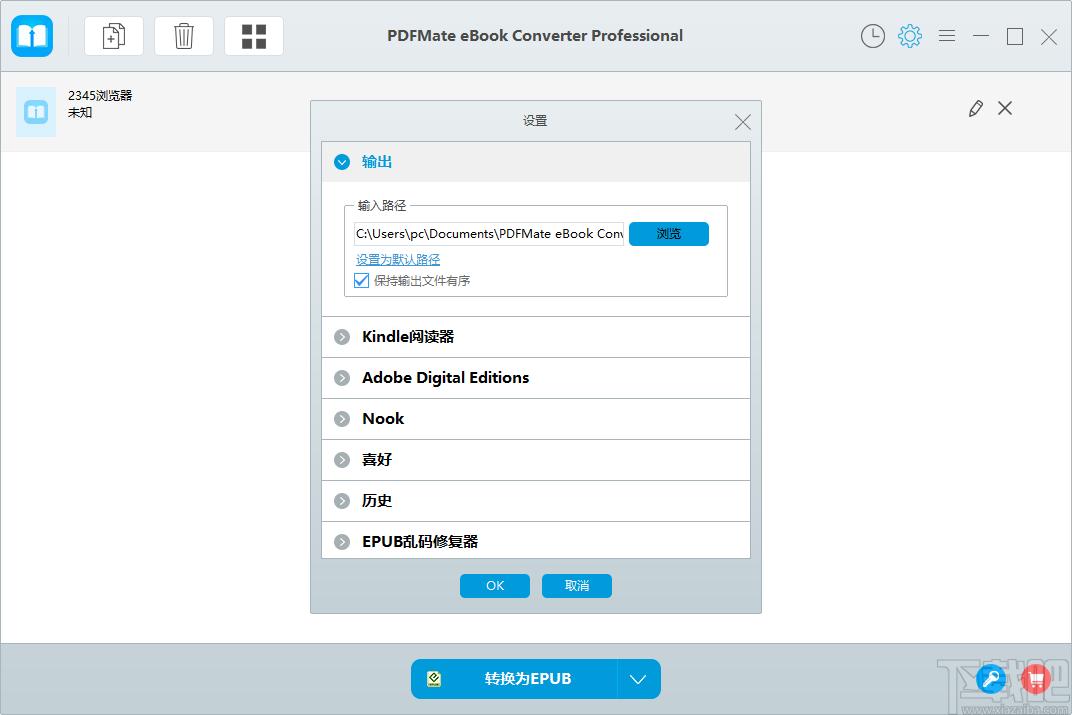1072x715 pixels.
Task: Click the trash can delete icon
Action: [184, 36]
